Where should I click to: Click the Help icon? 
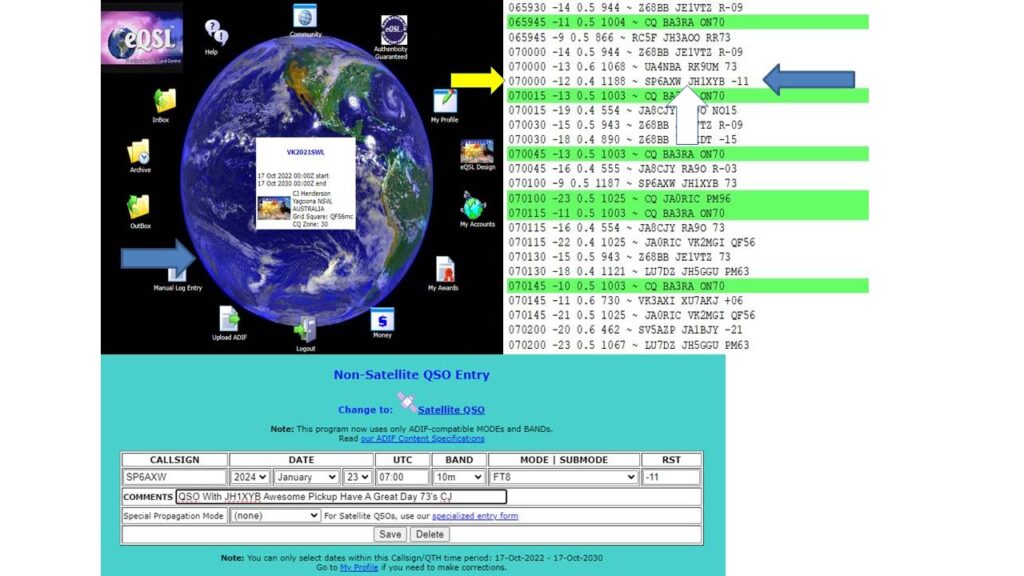pyautogui.click(x=214, y=32)
